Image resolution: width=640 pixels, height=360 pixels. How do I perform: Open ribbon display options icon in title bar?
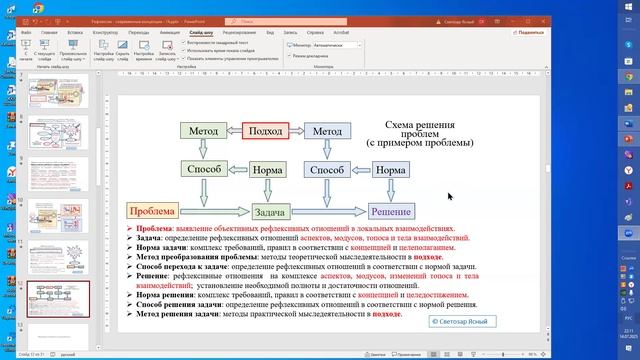(x=497, y=21)
